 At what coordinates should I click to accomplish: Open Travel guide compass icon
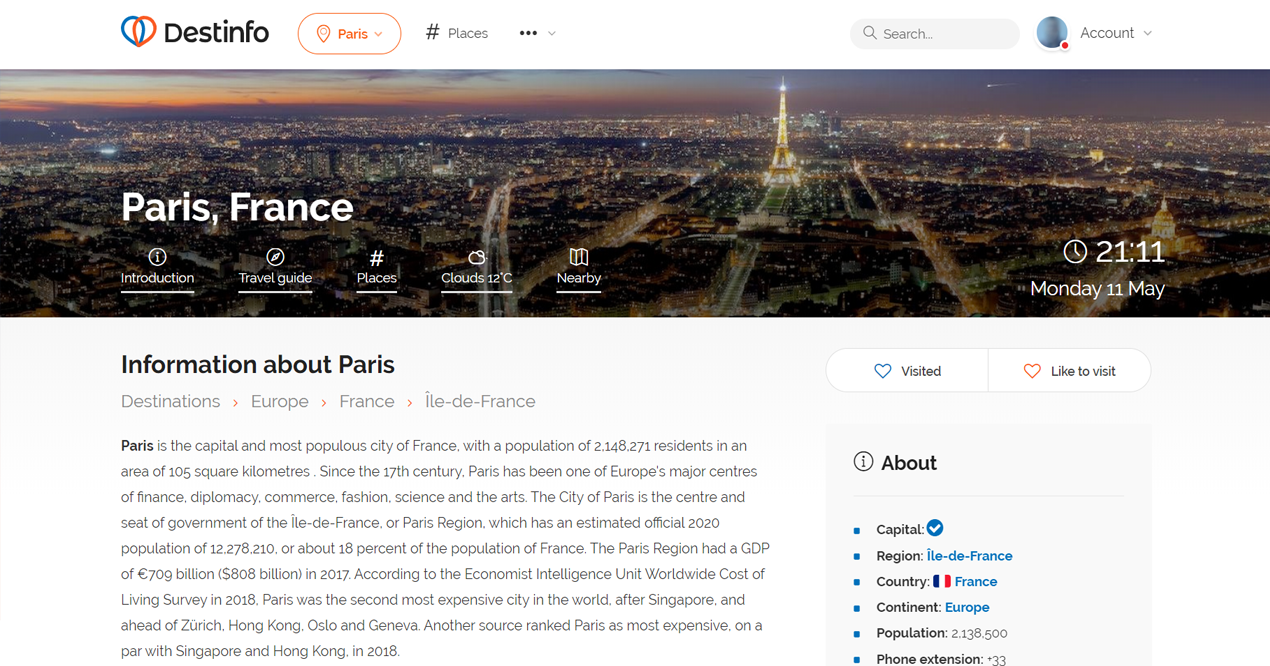pyautogui.click(x=275, y=257)
